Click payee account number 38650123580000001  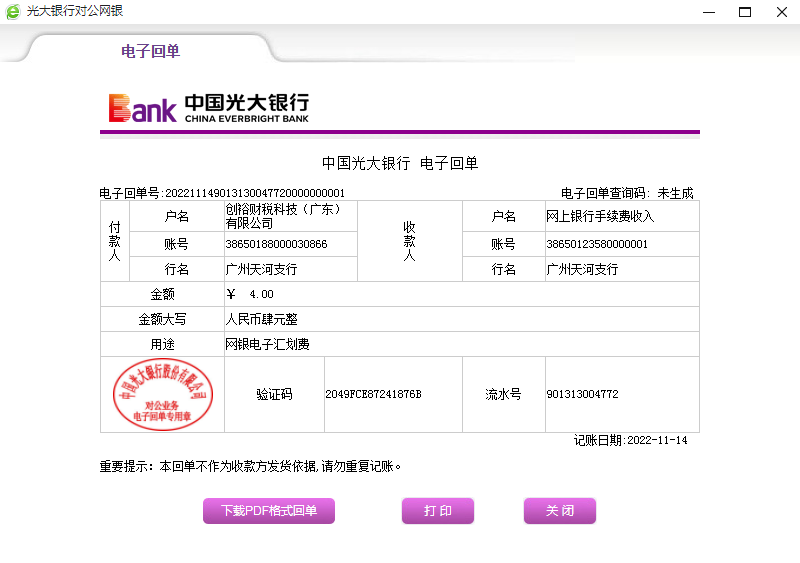coord(597,244)
